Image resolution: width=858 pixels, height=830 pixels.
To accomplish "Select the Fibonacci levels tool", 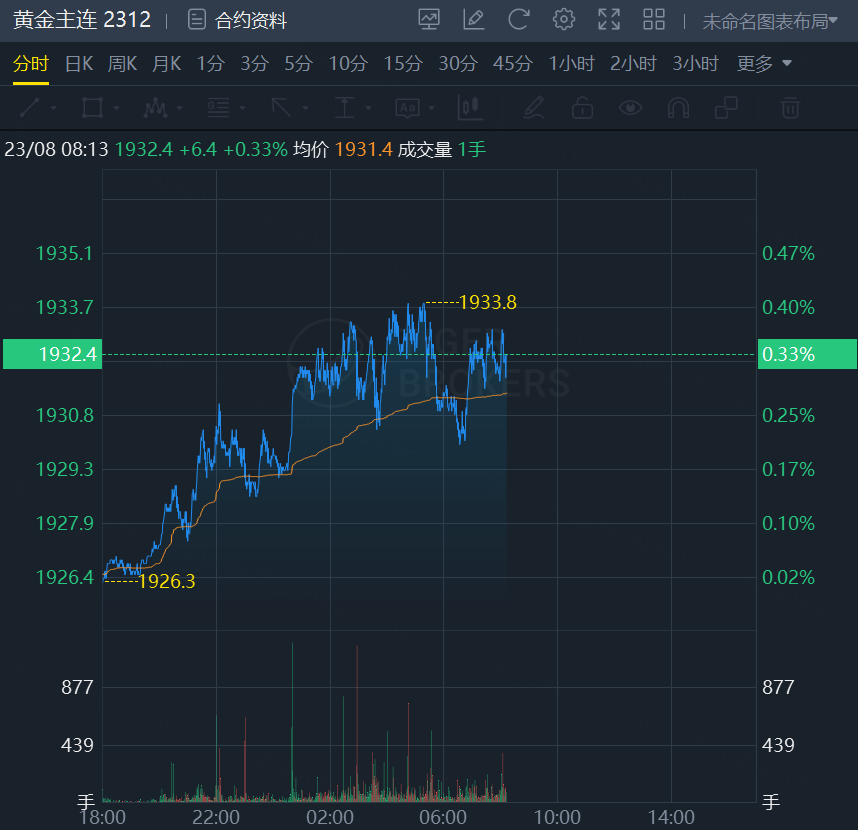I will tap(218, 108).
